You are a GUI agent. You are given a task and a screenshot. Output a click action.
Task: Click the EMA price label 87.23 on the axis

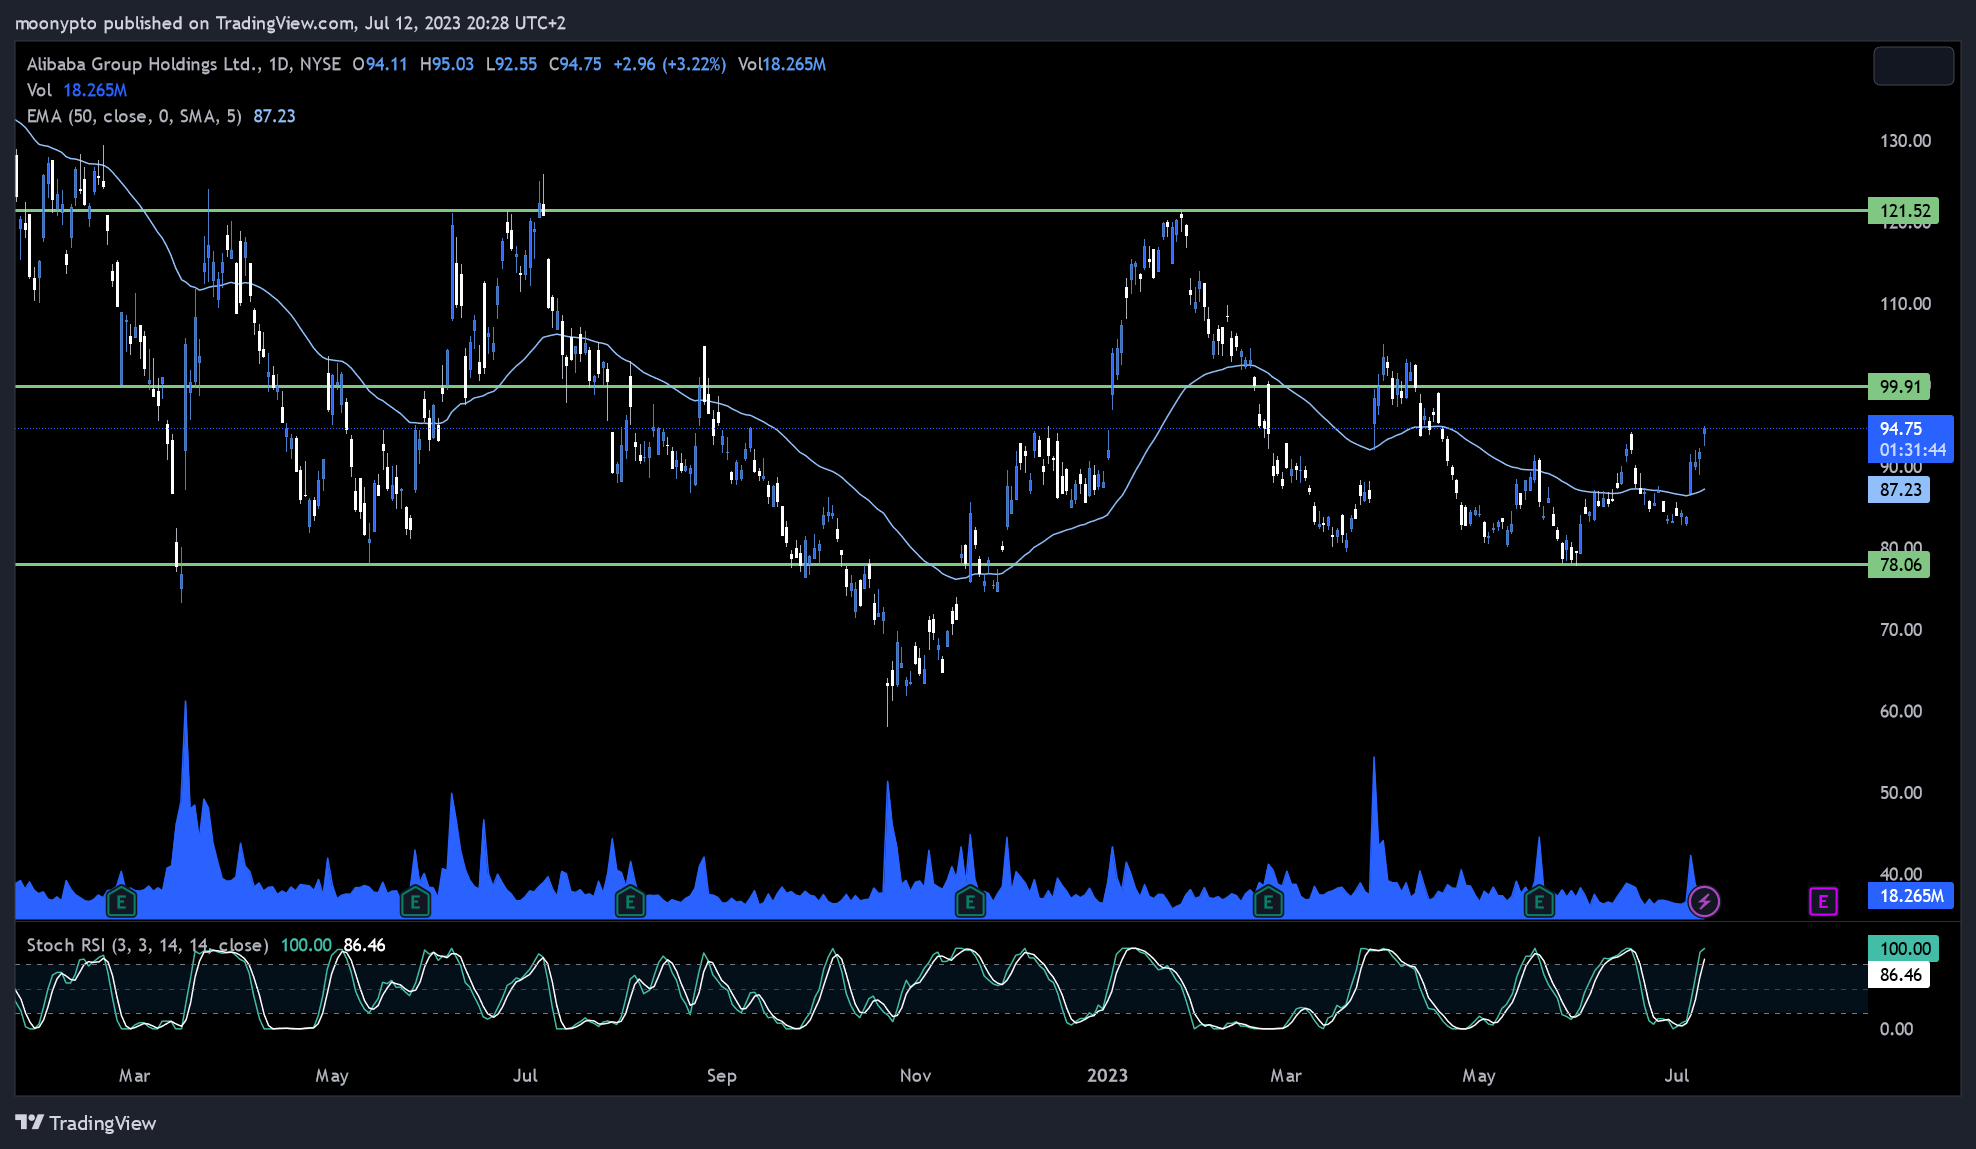pos(1899,490)
